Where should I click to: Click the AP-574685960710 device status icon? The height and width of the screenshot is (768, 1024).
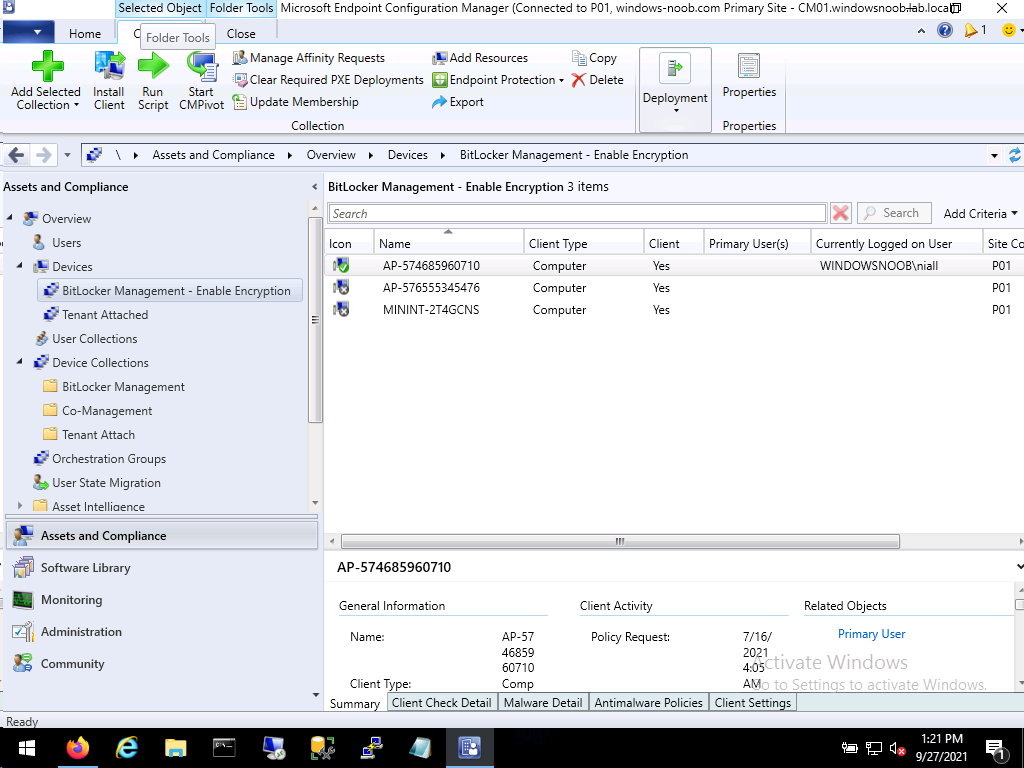point(341,266)
